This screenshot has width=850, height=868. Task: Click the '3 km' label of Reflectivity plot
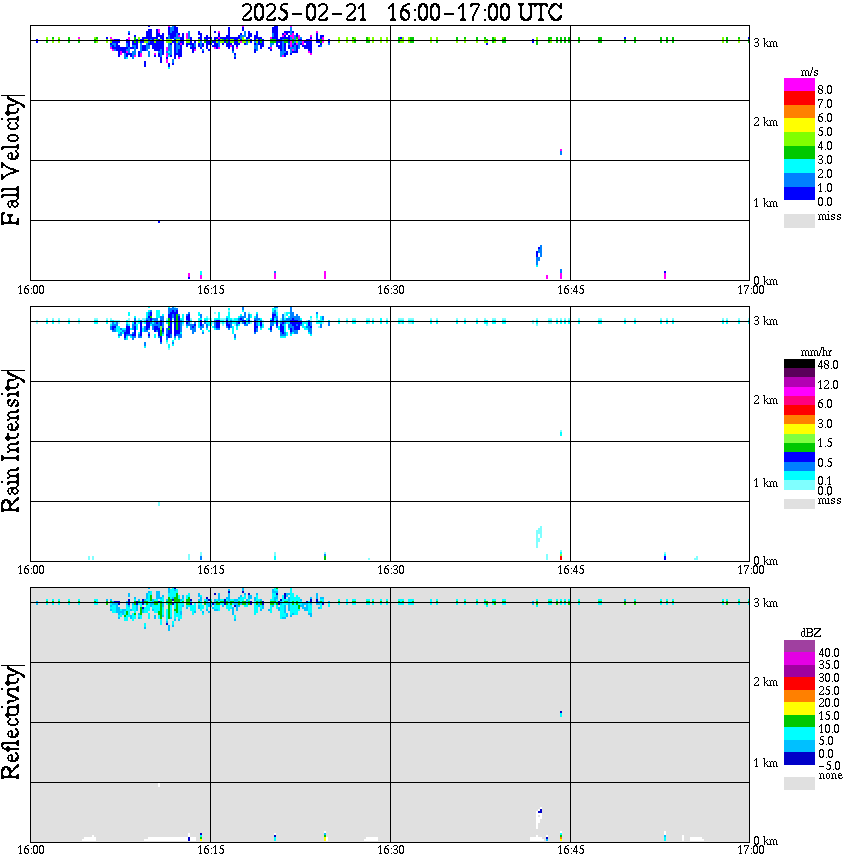pyautogui.click(x=765, y=603)
